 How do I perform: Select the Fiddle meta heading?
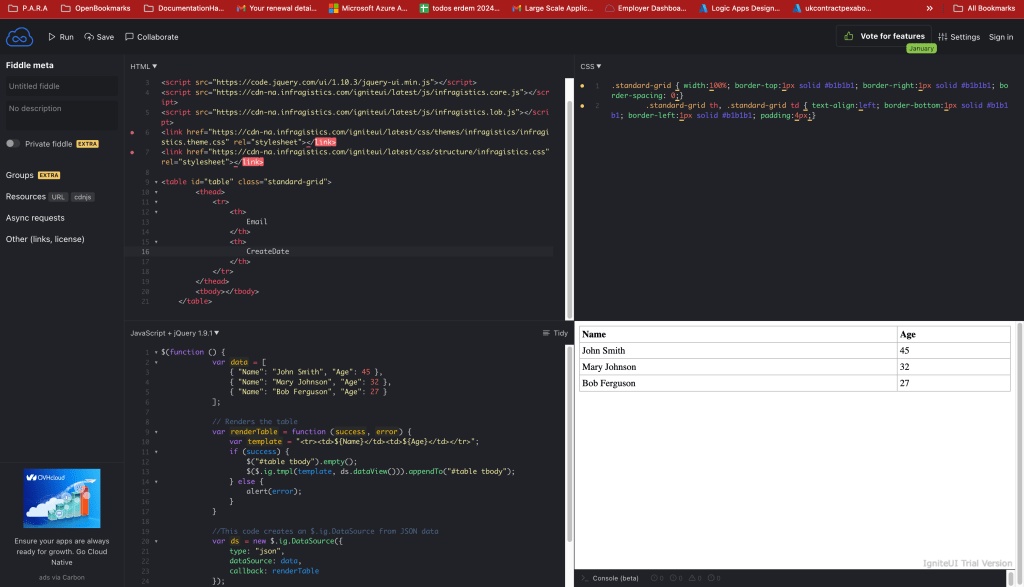[x=30, y=65]
